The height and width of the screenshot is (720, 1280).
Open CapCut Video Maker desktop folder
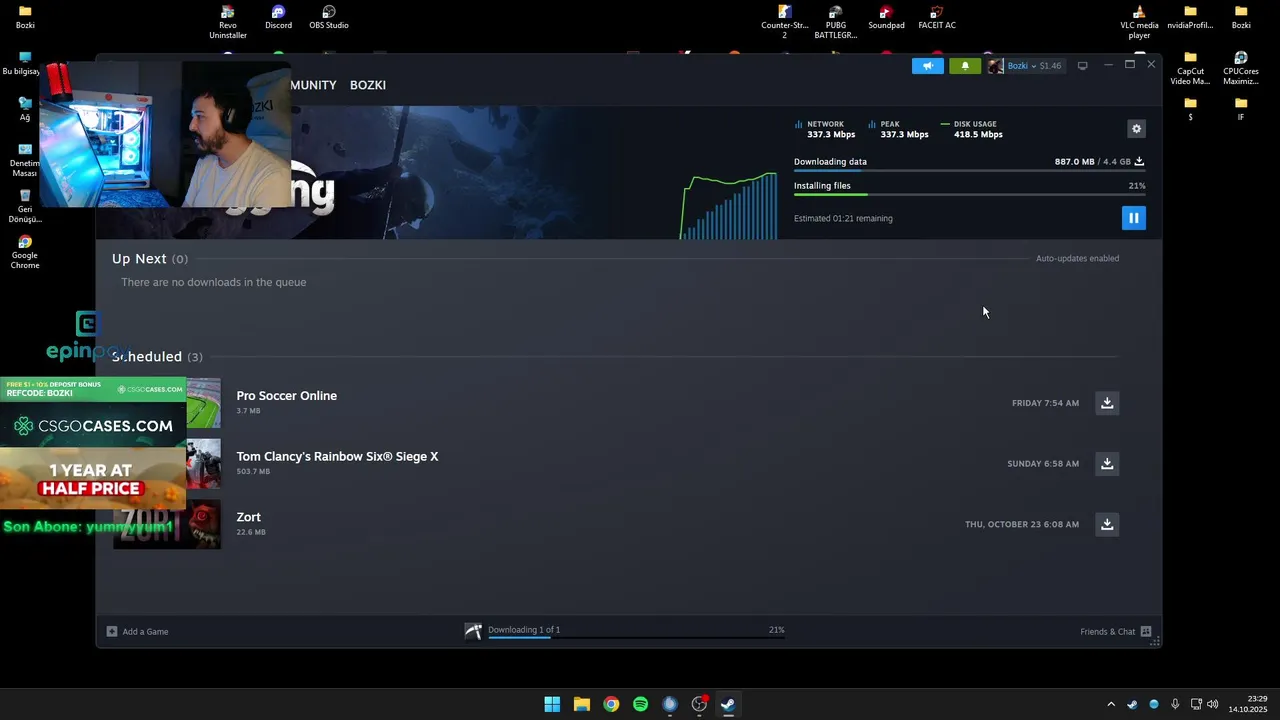click(1190, 69)
